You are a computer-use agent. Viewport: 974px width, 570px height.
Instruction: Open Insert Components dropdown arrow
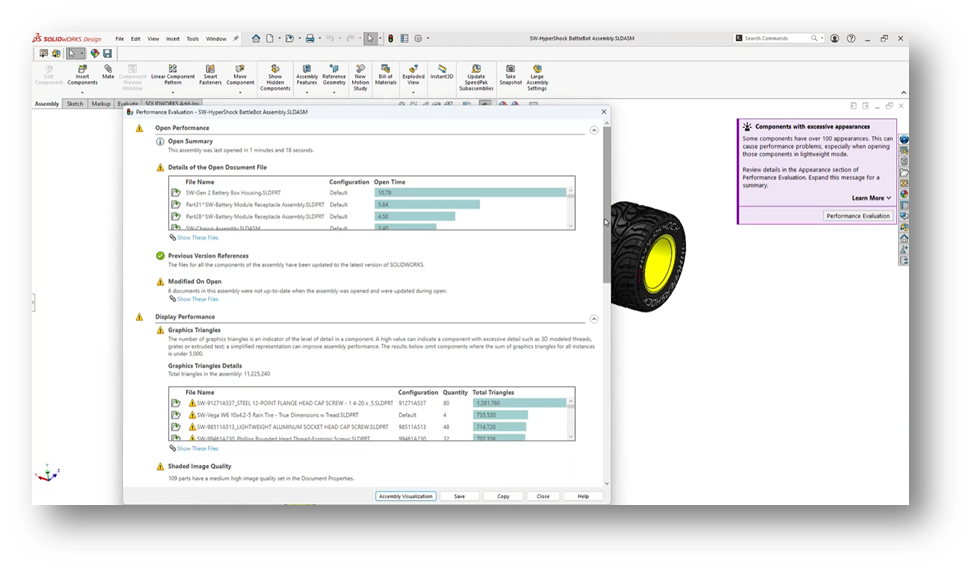(82, 93)
